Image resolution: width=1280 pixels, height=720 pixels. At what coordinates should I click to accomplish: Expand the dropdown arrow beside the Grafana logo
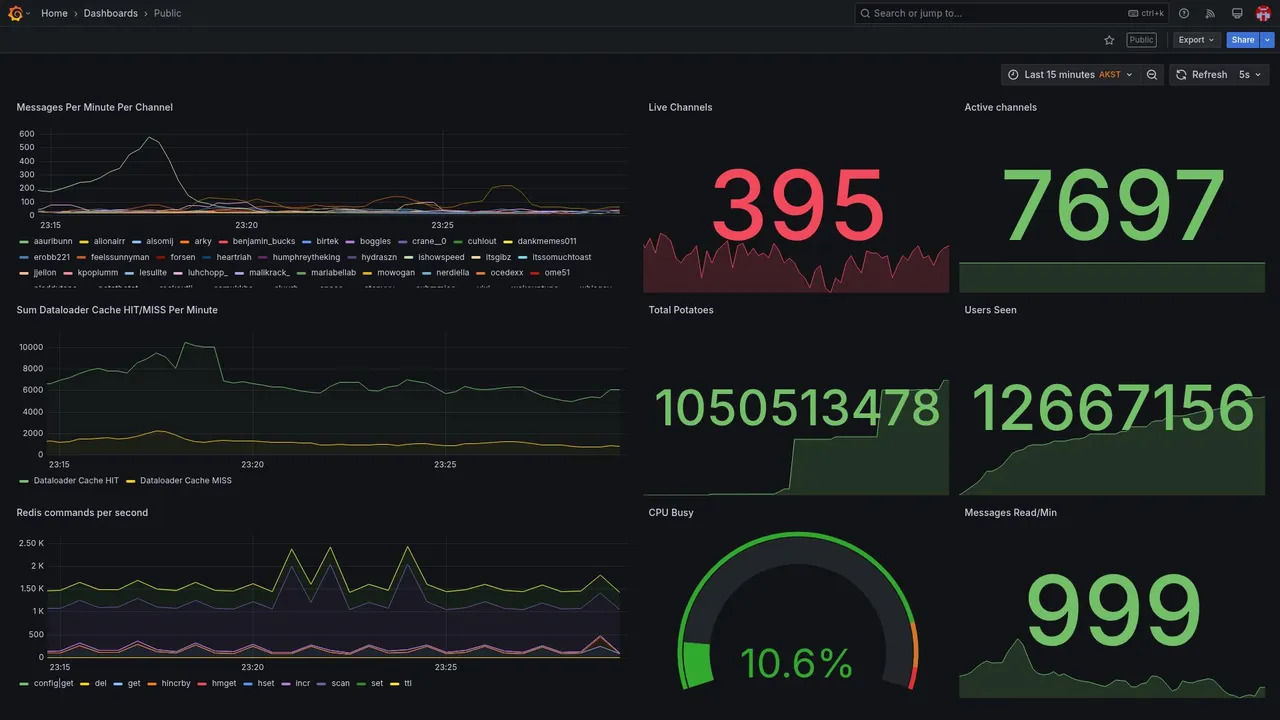[x=28, y=14]
